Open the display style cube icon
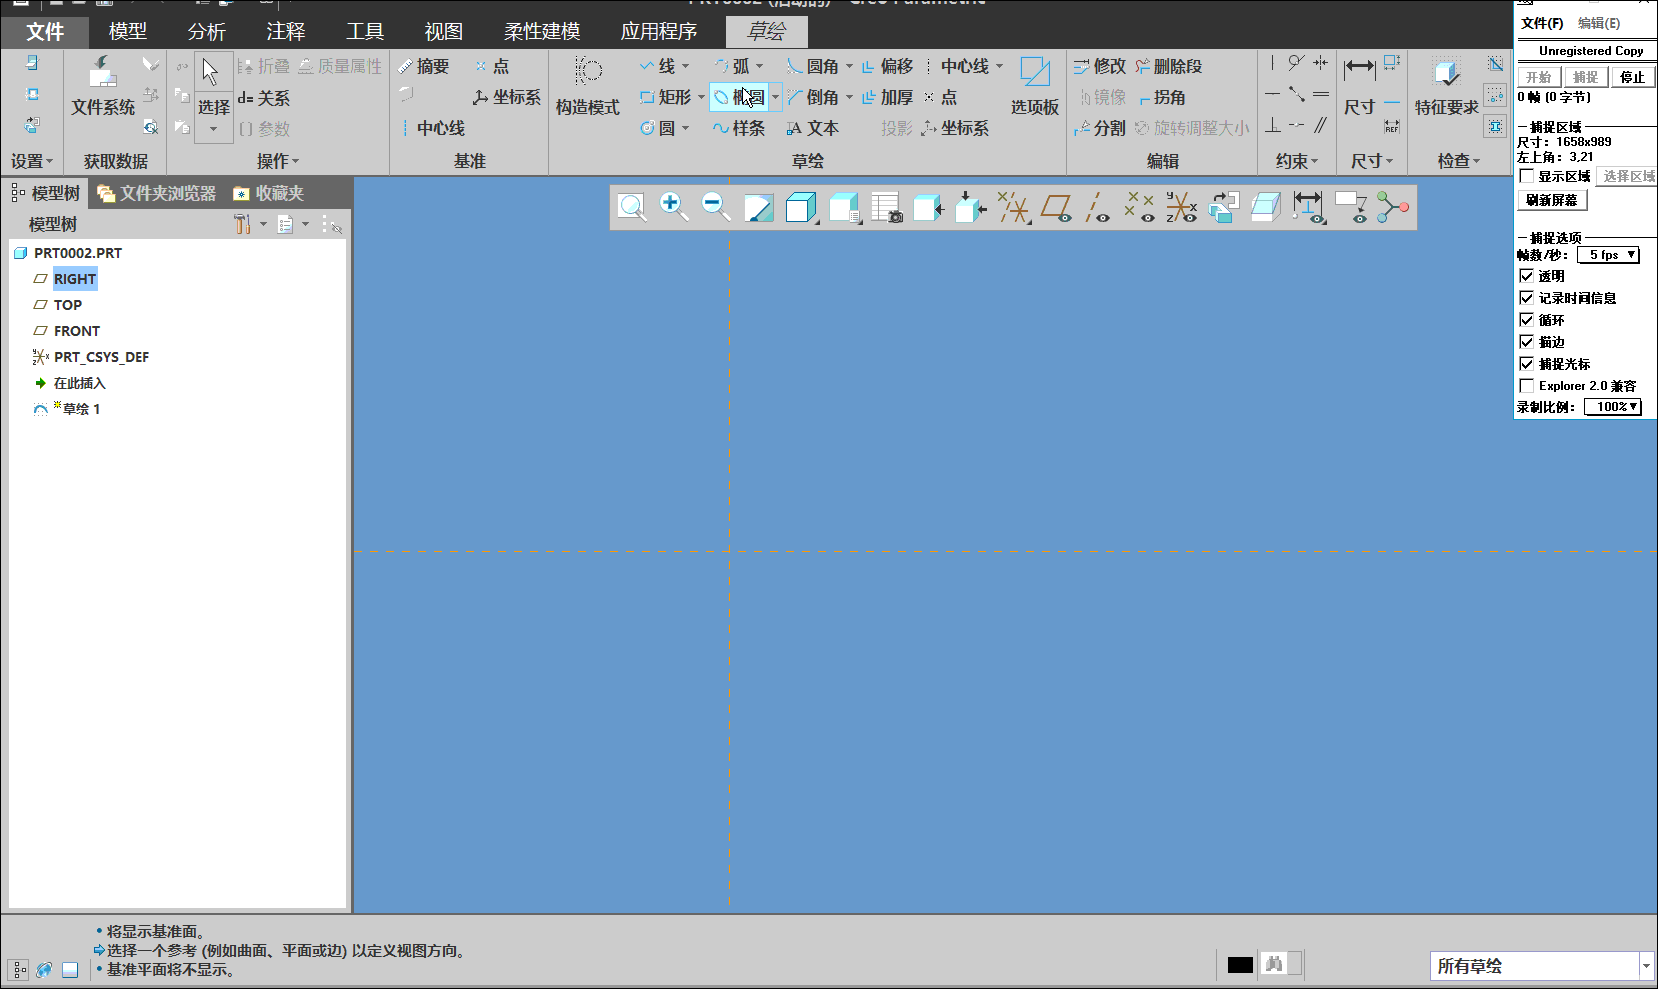1658x989 pixels. pos(801,207)
